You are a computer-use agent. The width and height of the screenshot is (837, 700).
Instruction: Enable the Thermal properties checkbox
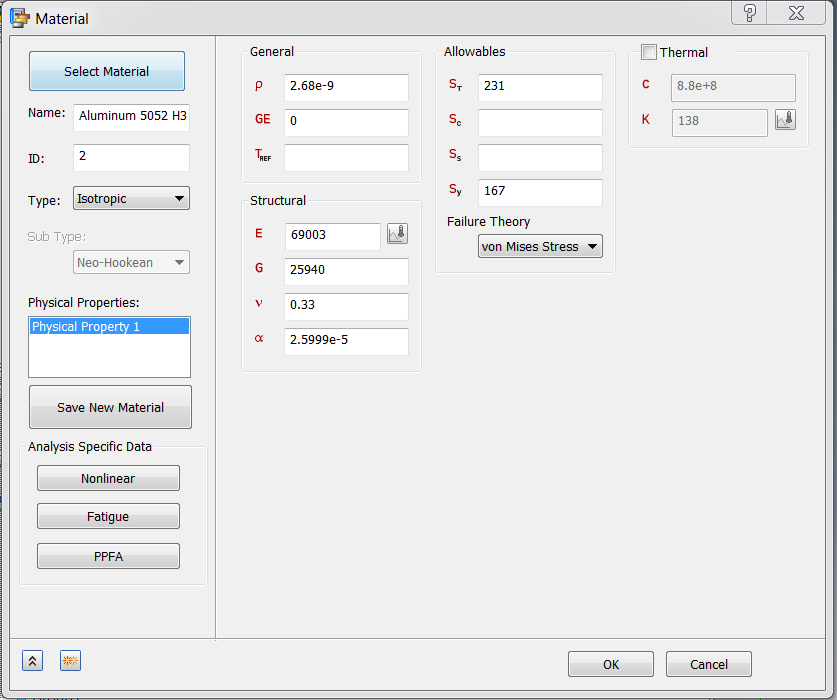click(x=648, y=52)
